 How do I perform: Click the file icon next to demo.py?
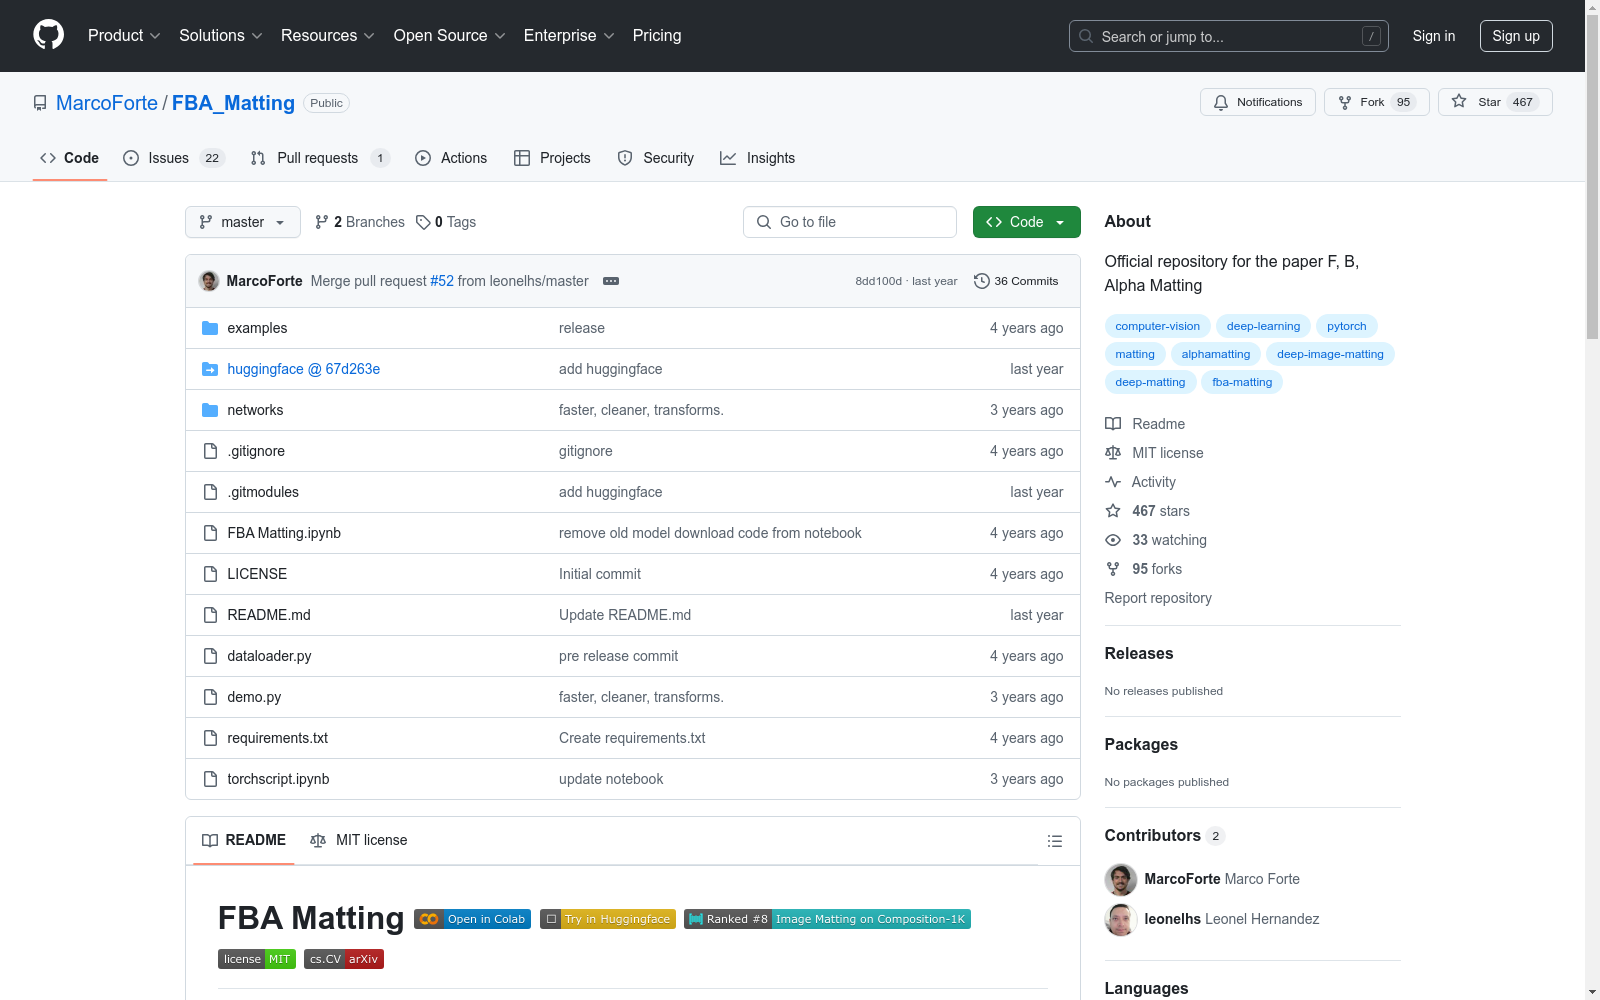(210, 697)
